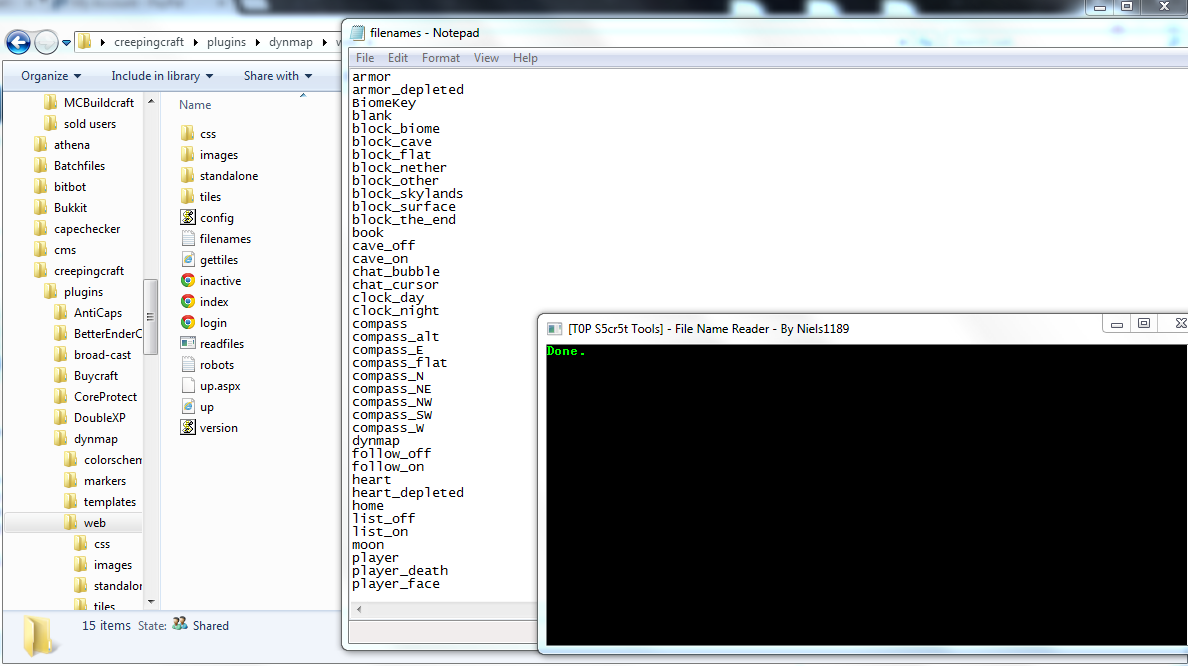Viewport: 1188px width, 666px height.
Task: Select the index Chrome HTML file
Action: 205,302
